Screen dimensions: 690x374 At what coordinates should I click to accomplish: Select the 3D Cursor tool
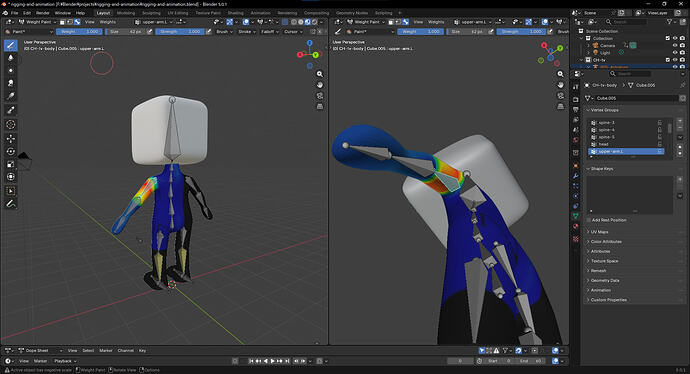(11, 125)
